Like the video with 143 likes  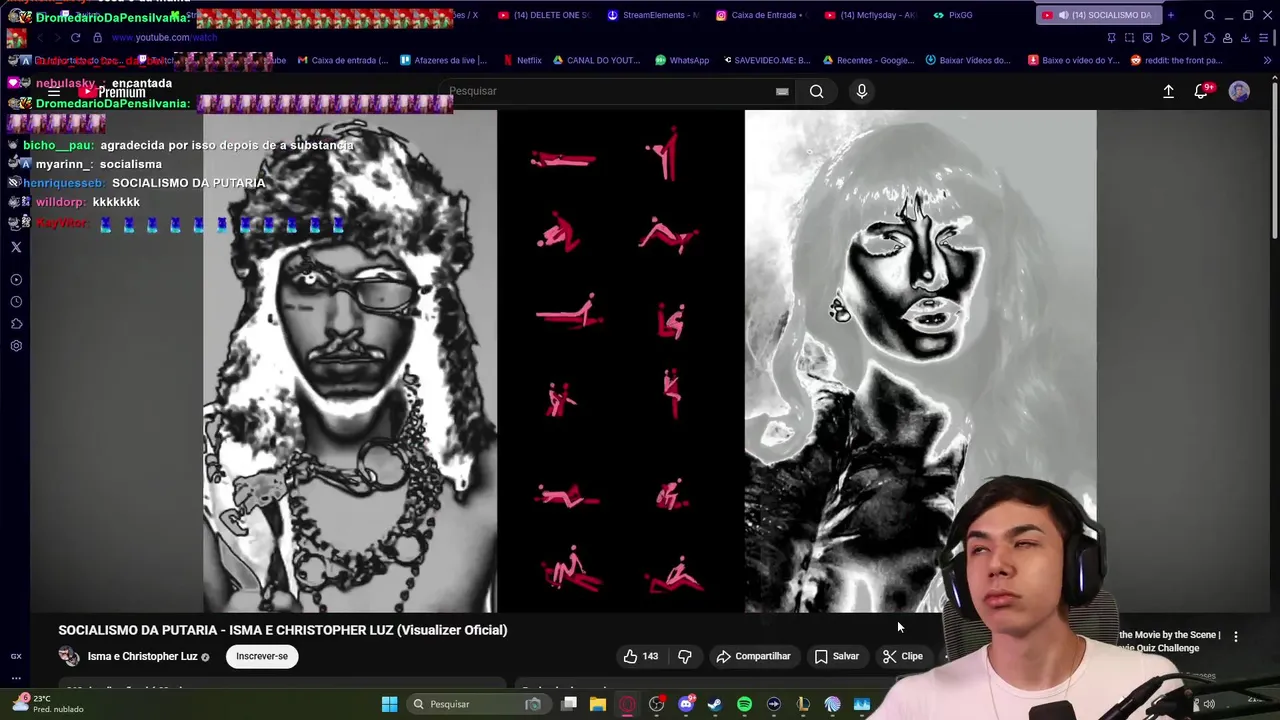point(640,656)
